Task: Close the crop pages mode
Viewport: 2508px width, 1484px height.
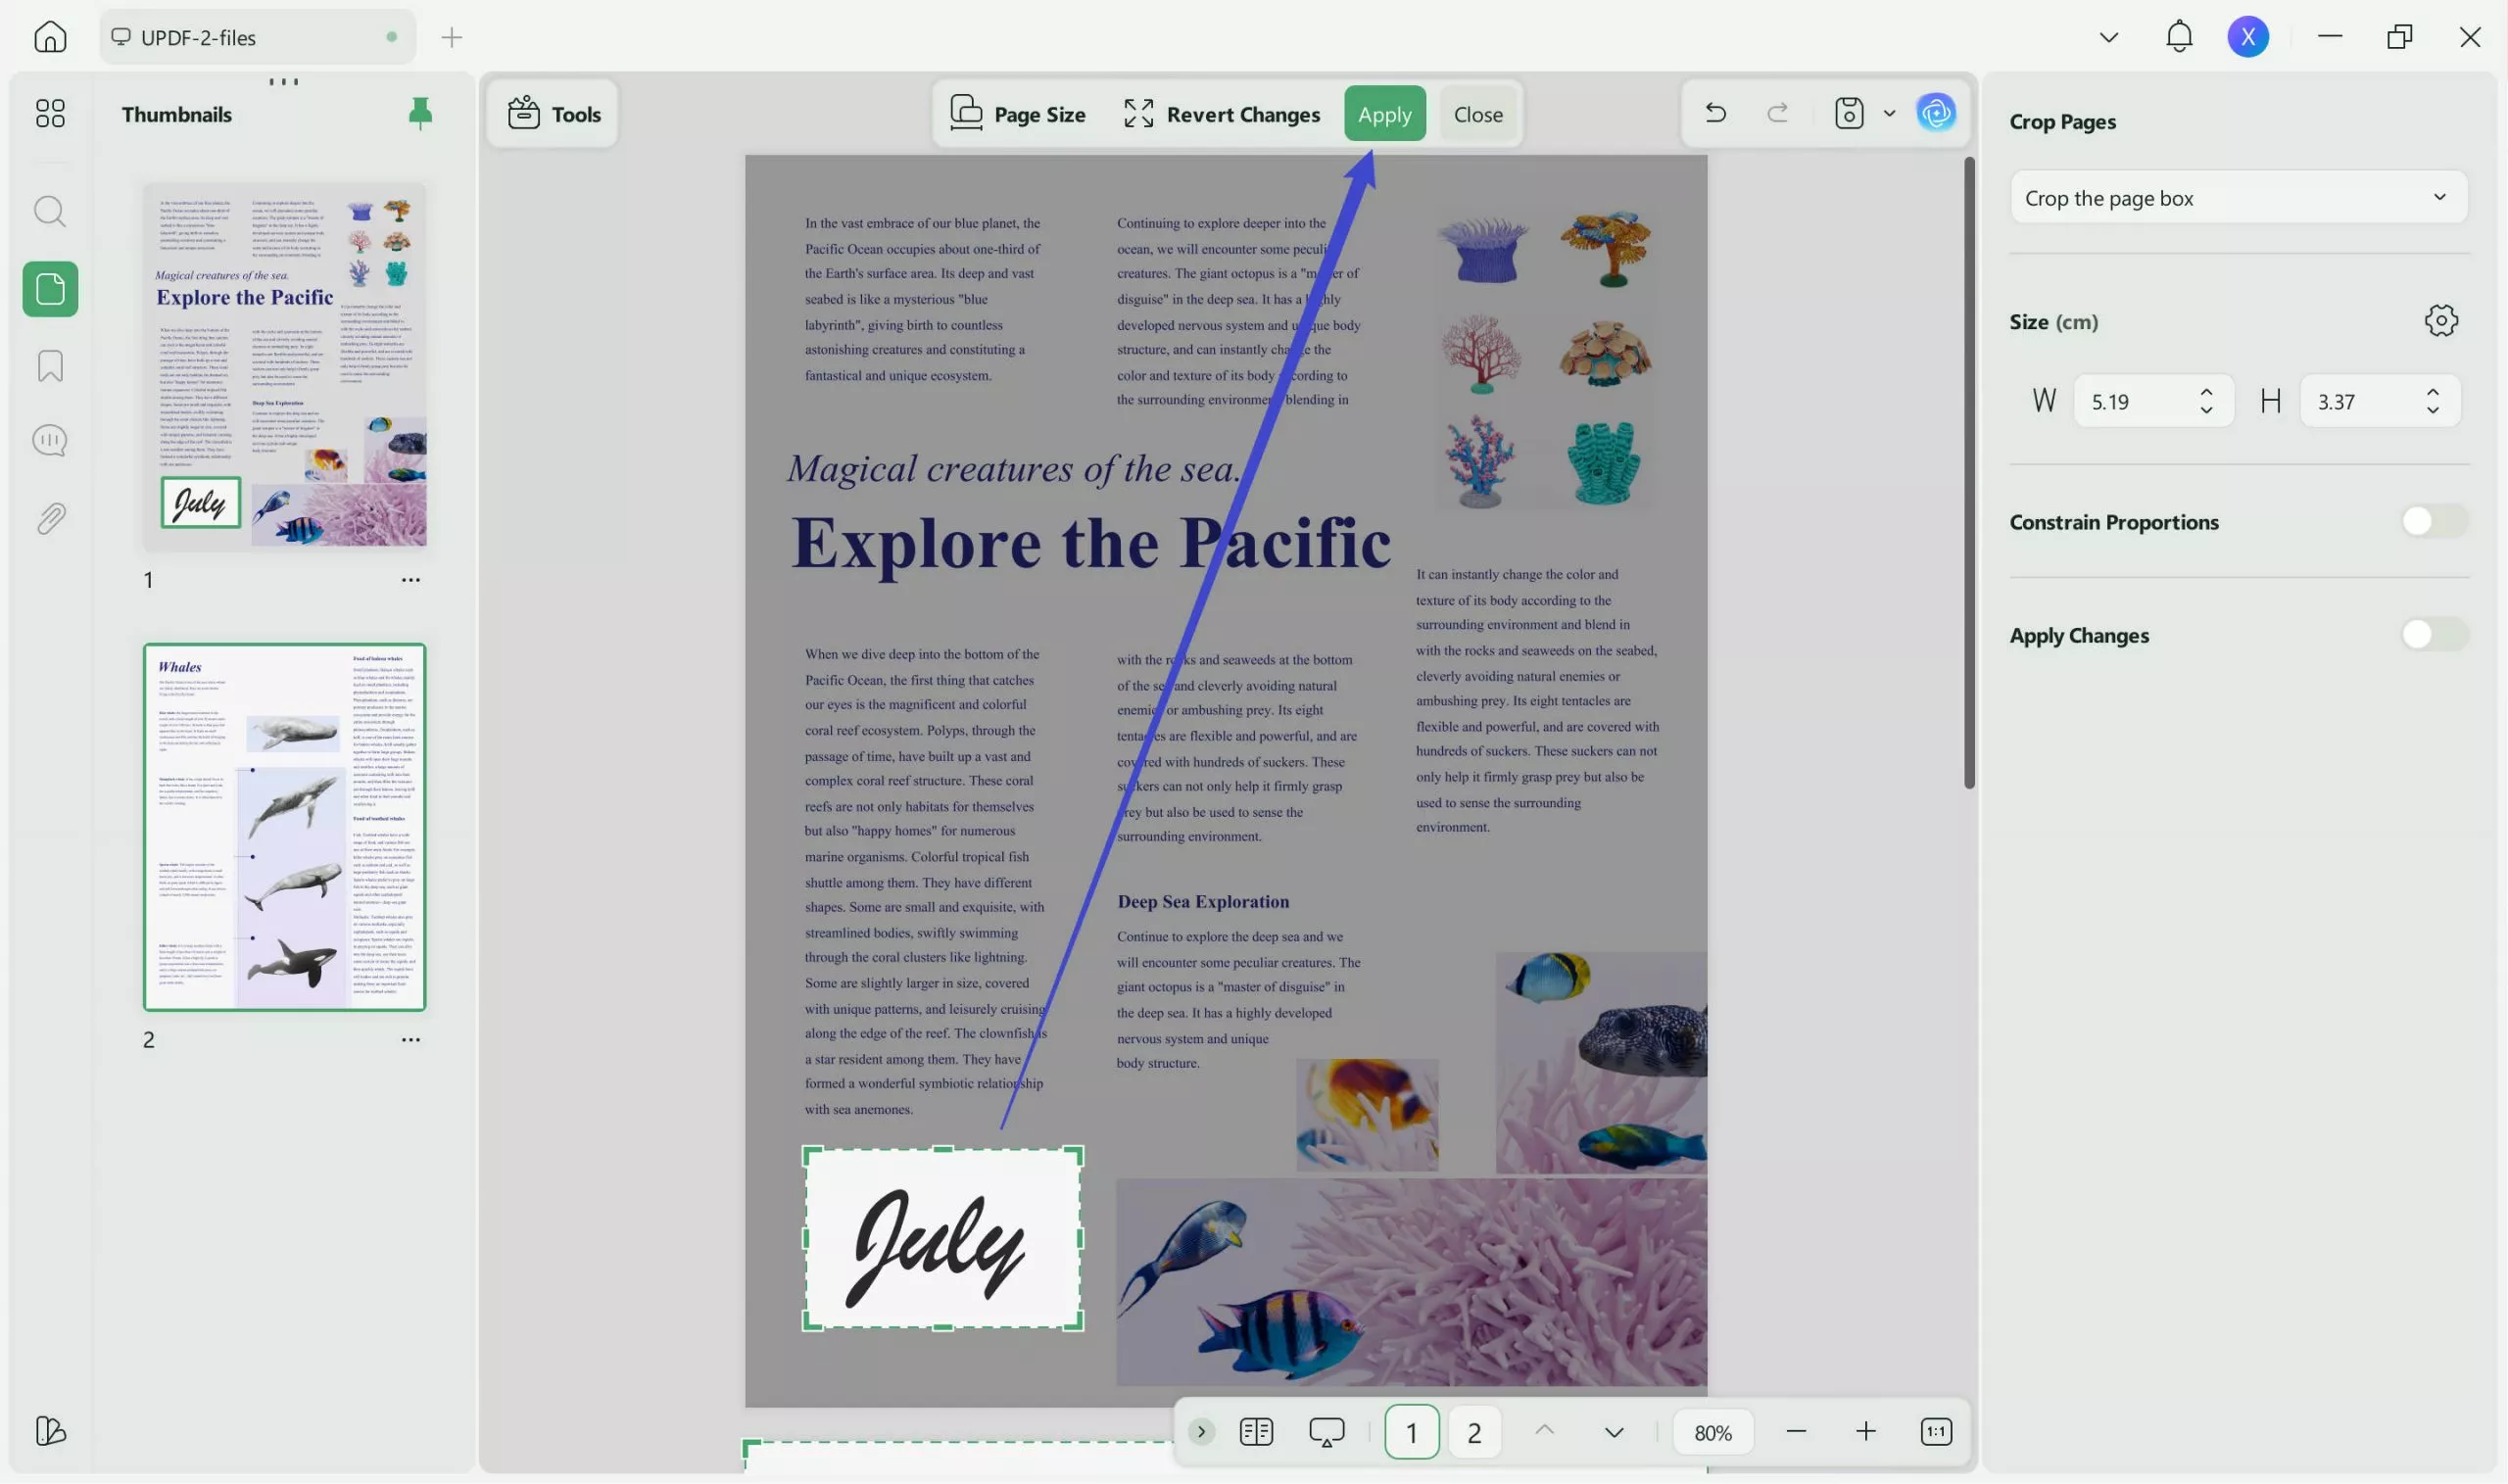Action: coord(1478,113)
